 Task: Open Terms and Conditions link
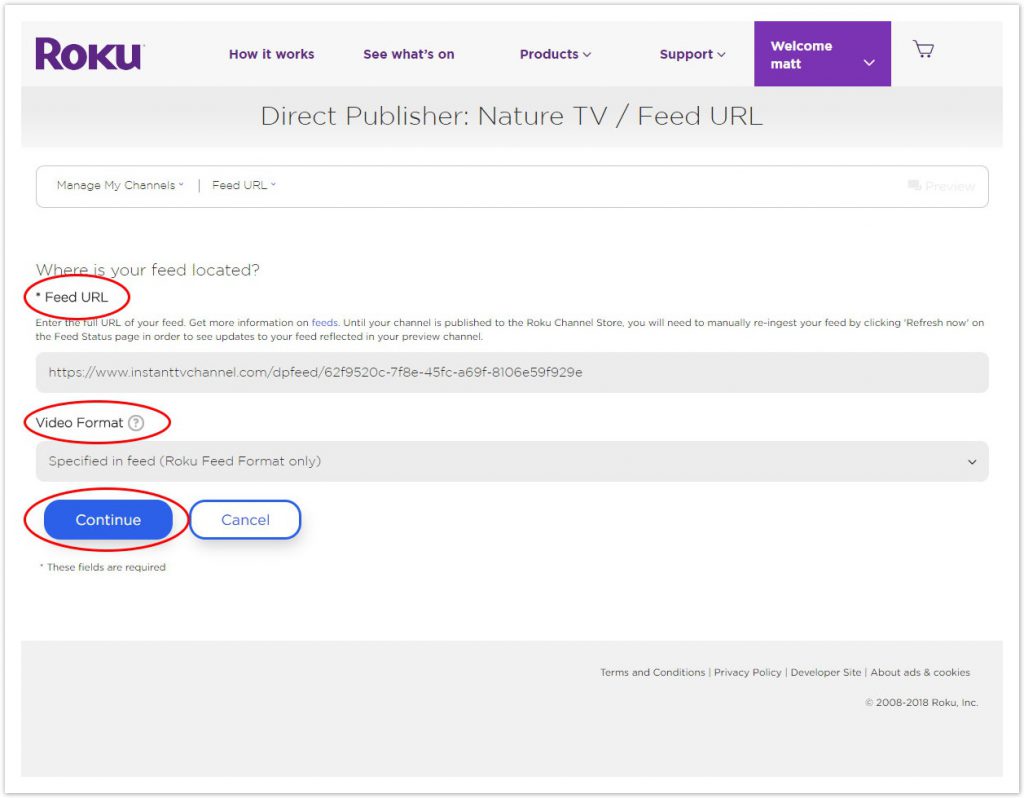click(652, 673)
